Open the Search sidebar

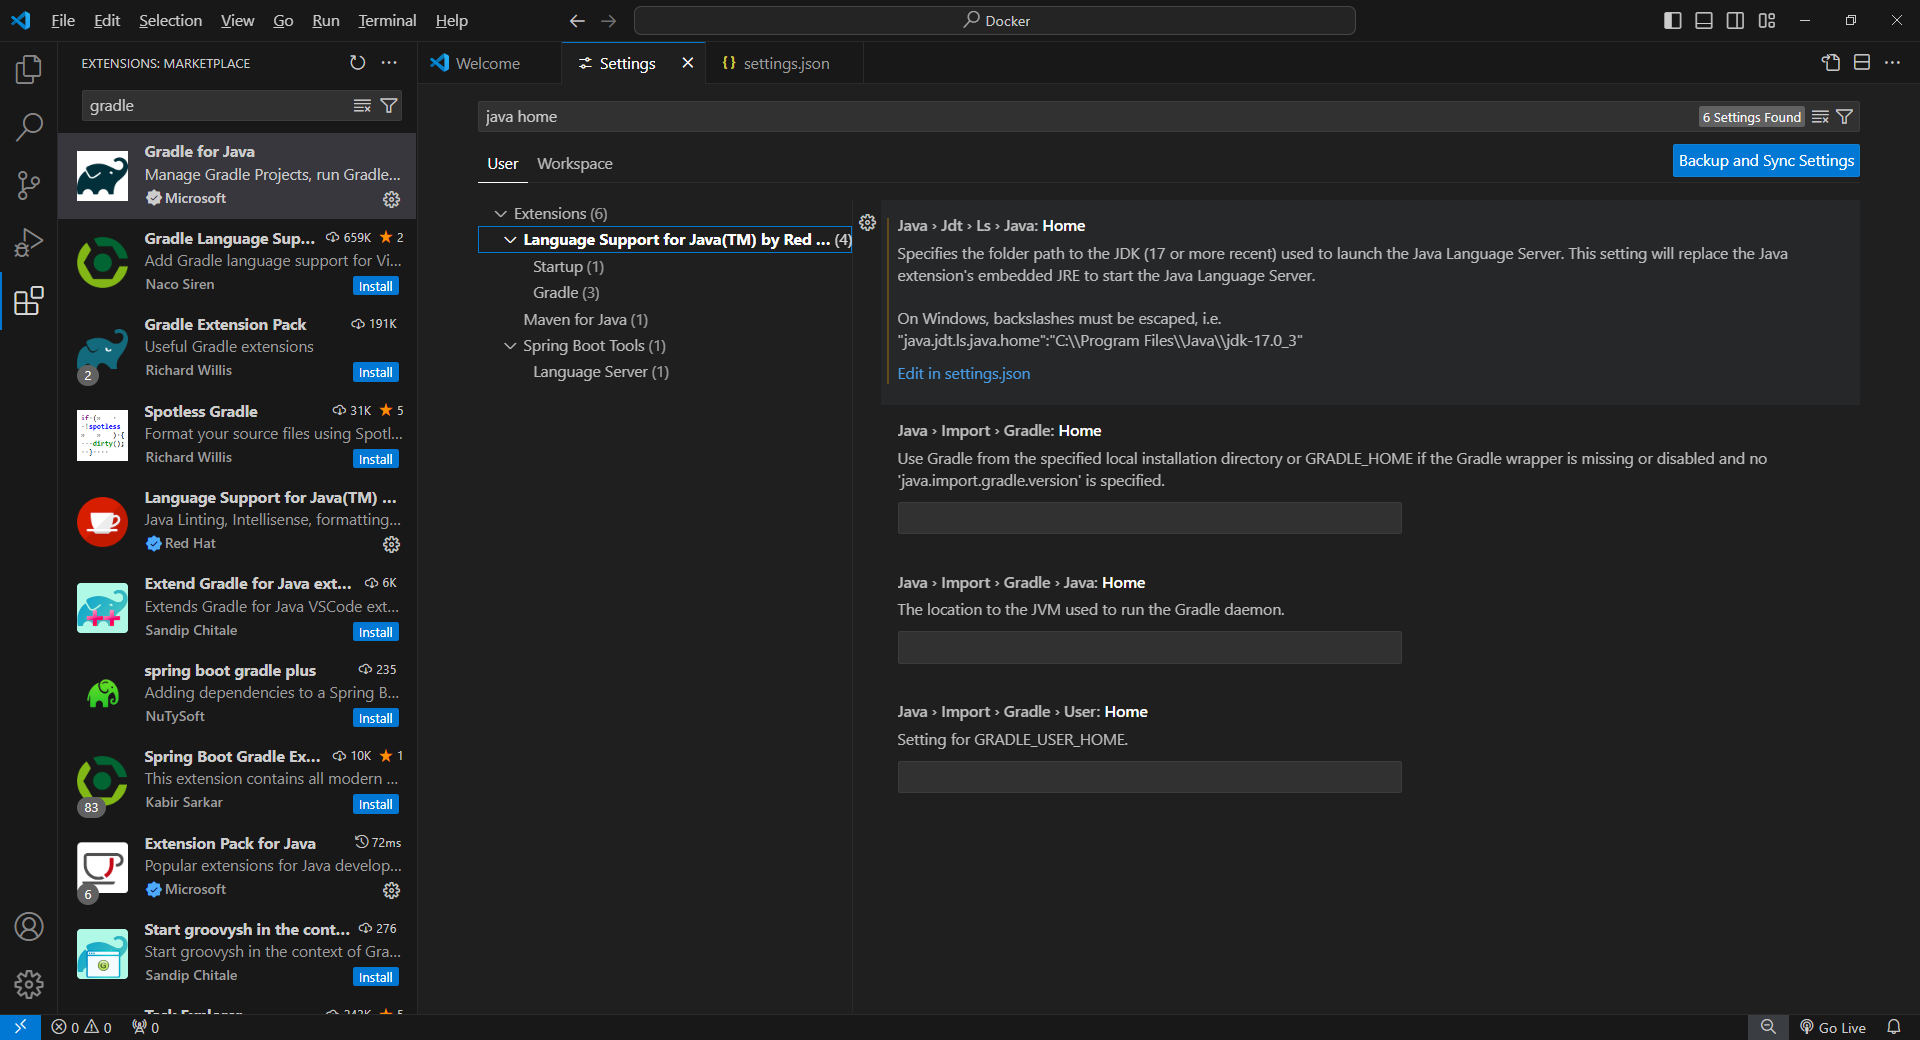click(x=29, y=127)
